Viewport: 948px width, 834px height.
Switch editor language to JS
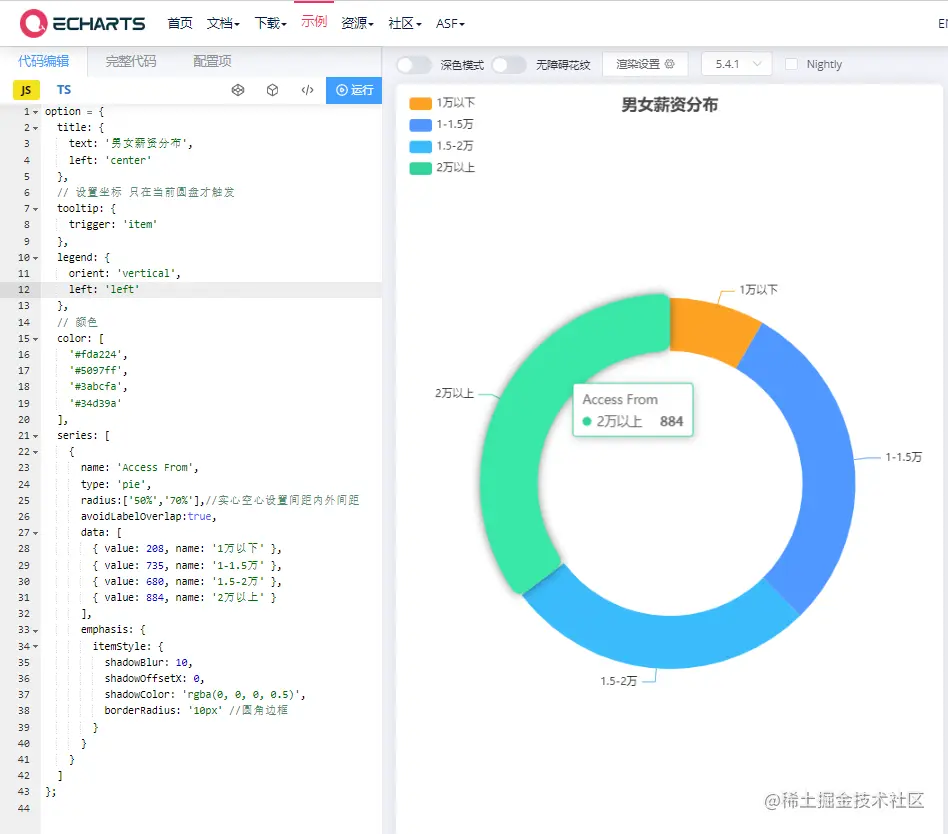pos(26,90)
